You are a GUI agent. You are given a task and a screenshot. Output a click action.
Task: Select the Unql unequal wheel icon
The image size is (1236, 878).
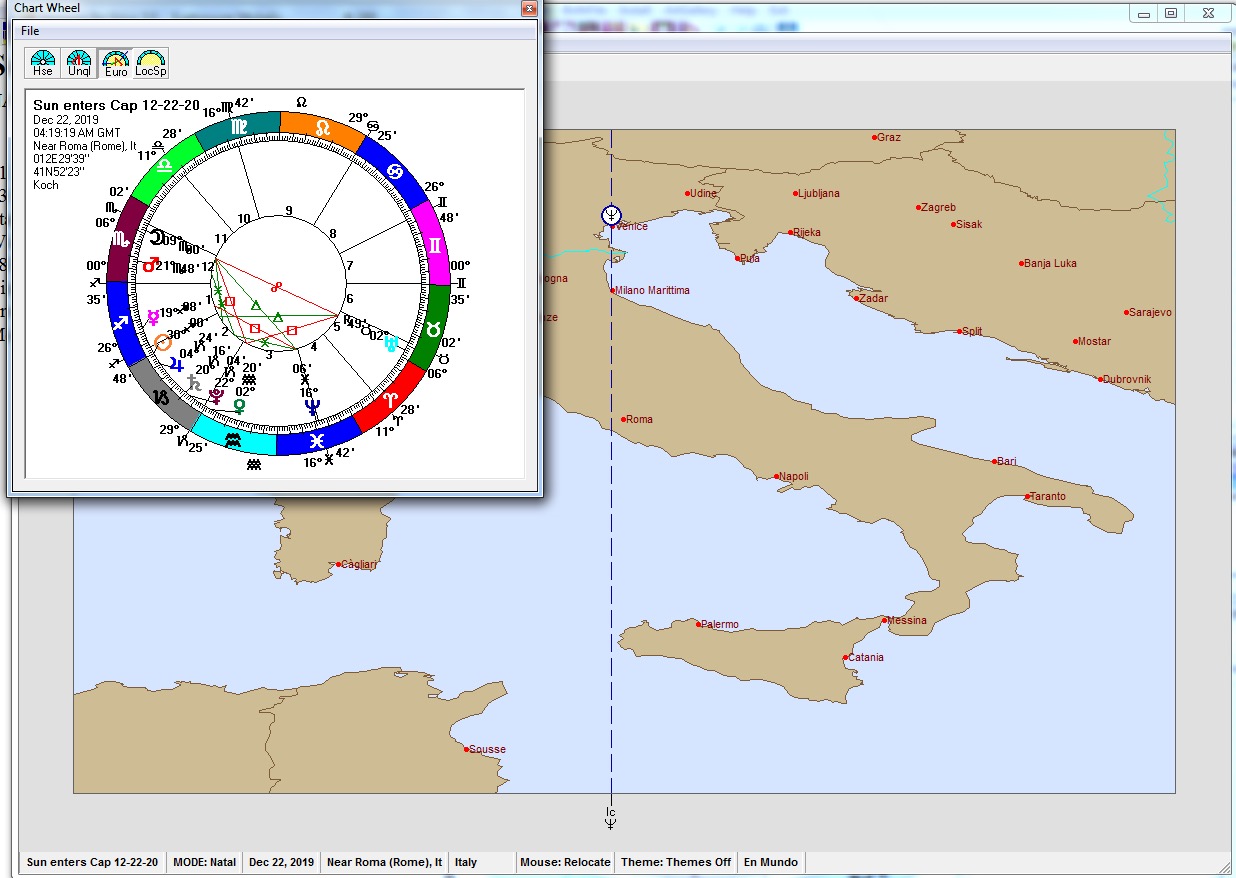click(x=79, y=63)
